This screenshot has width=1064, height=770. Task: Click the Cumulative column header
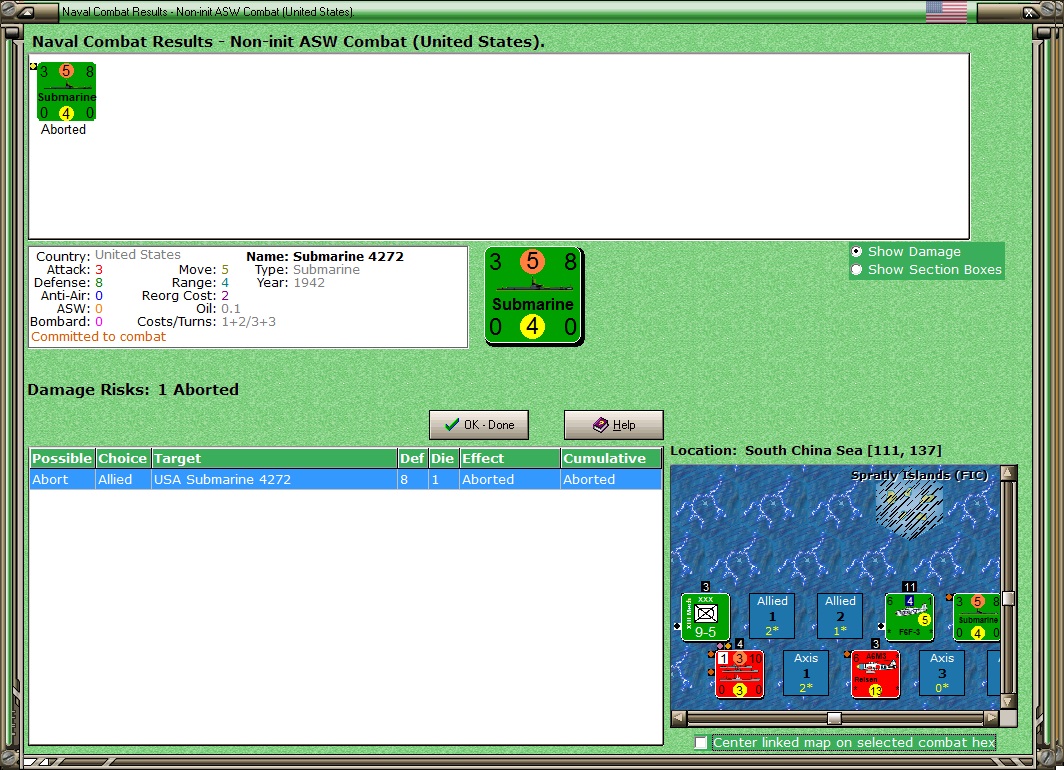[x=611, y=459]
